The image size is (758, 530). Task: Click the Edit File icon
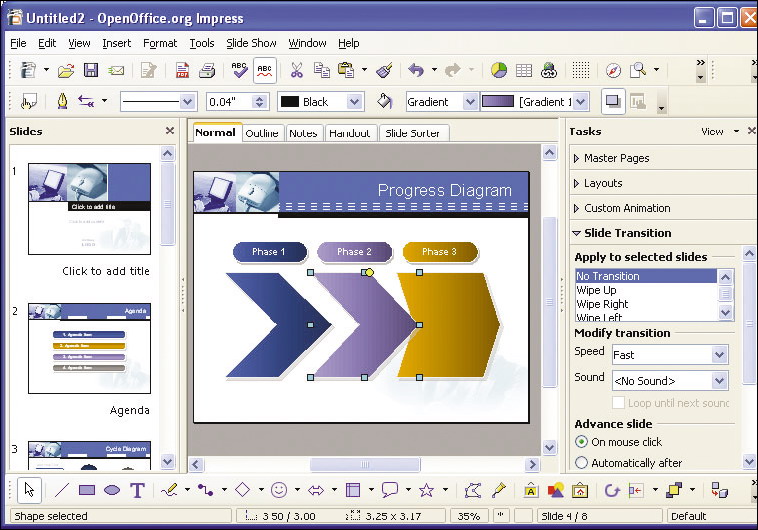click(148, 71)
